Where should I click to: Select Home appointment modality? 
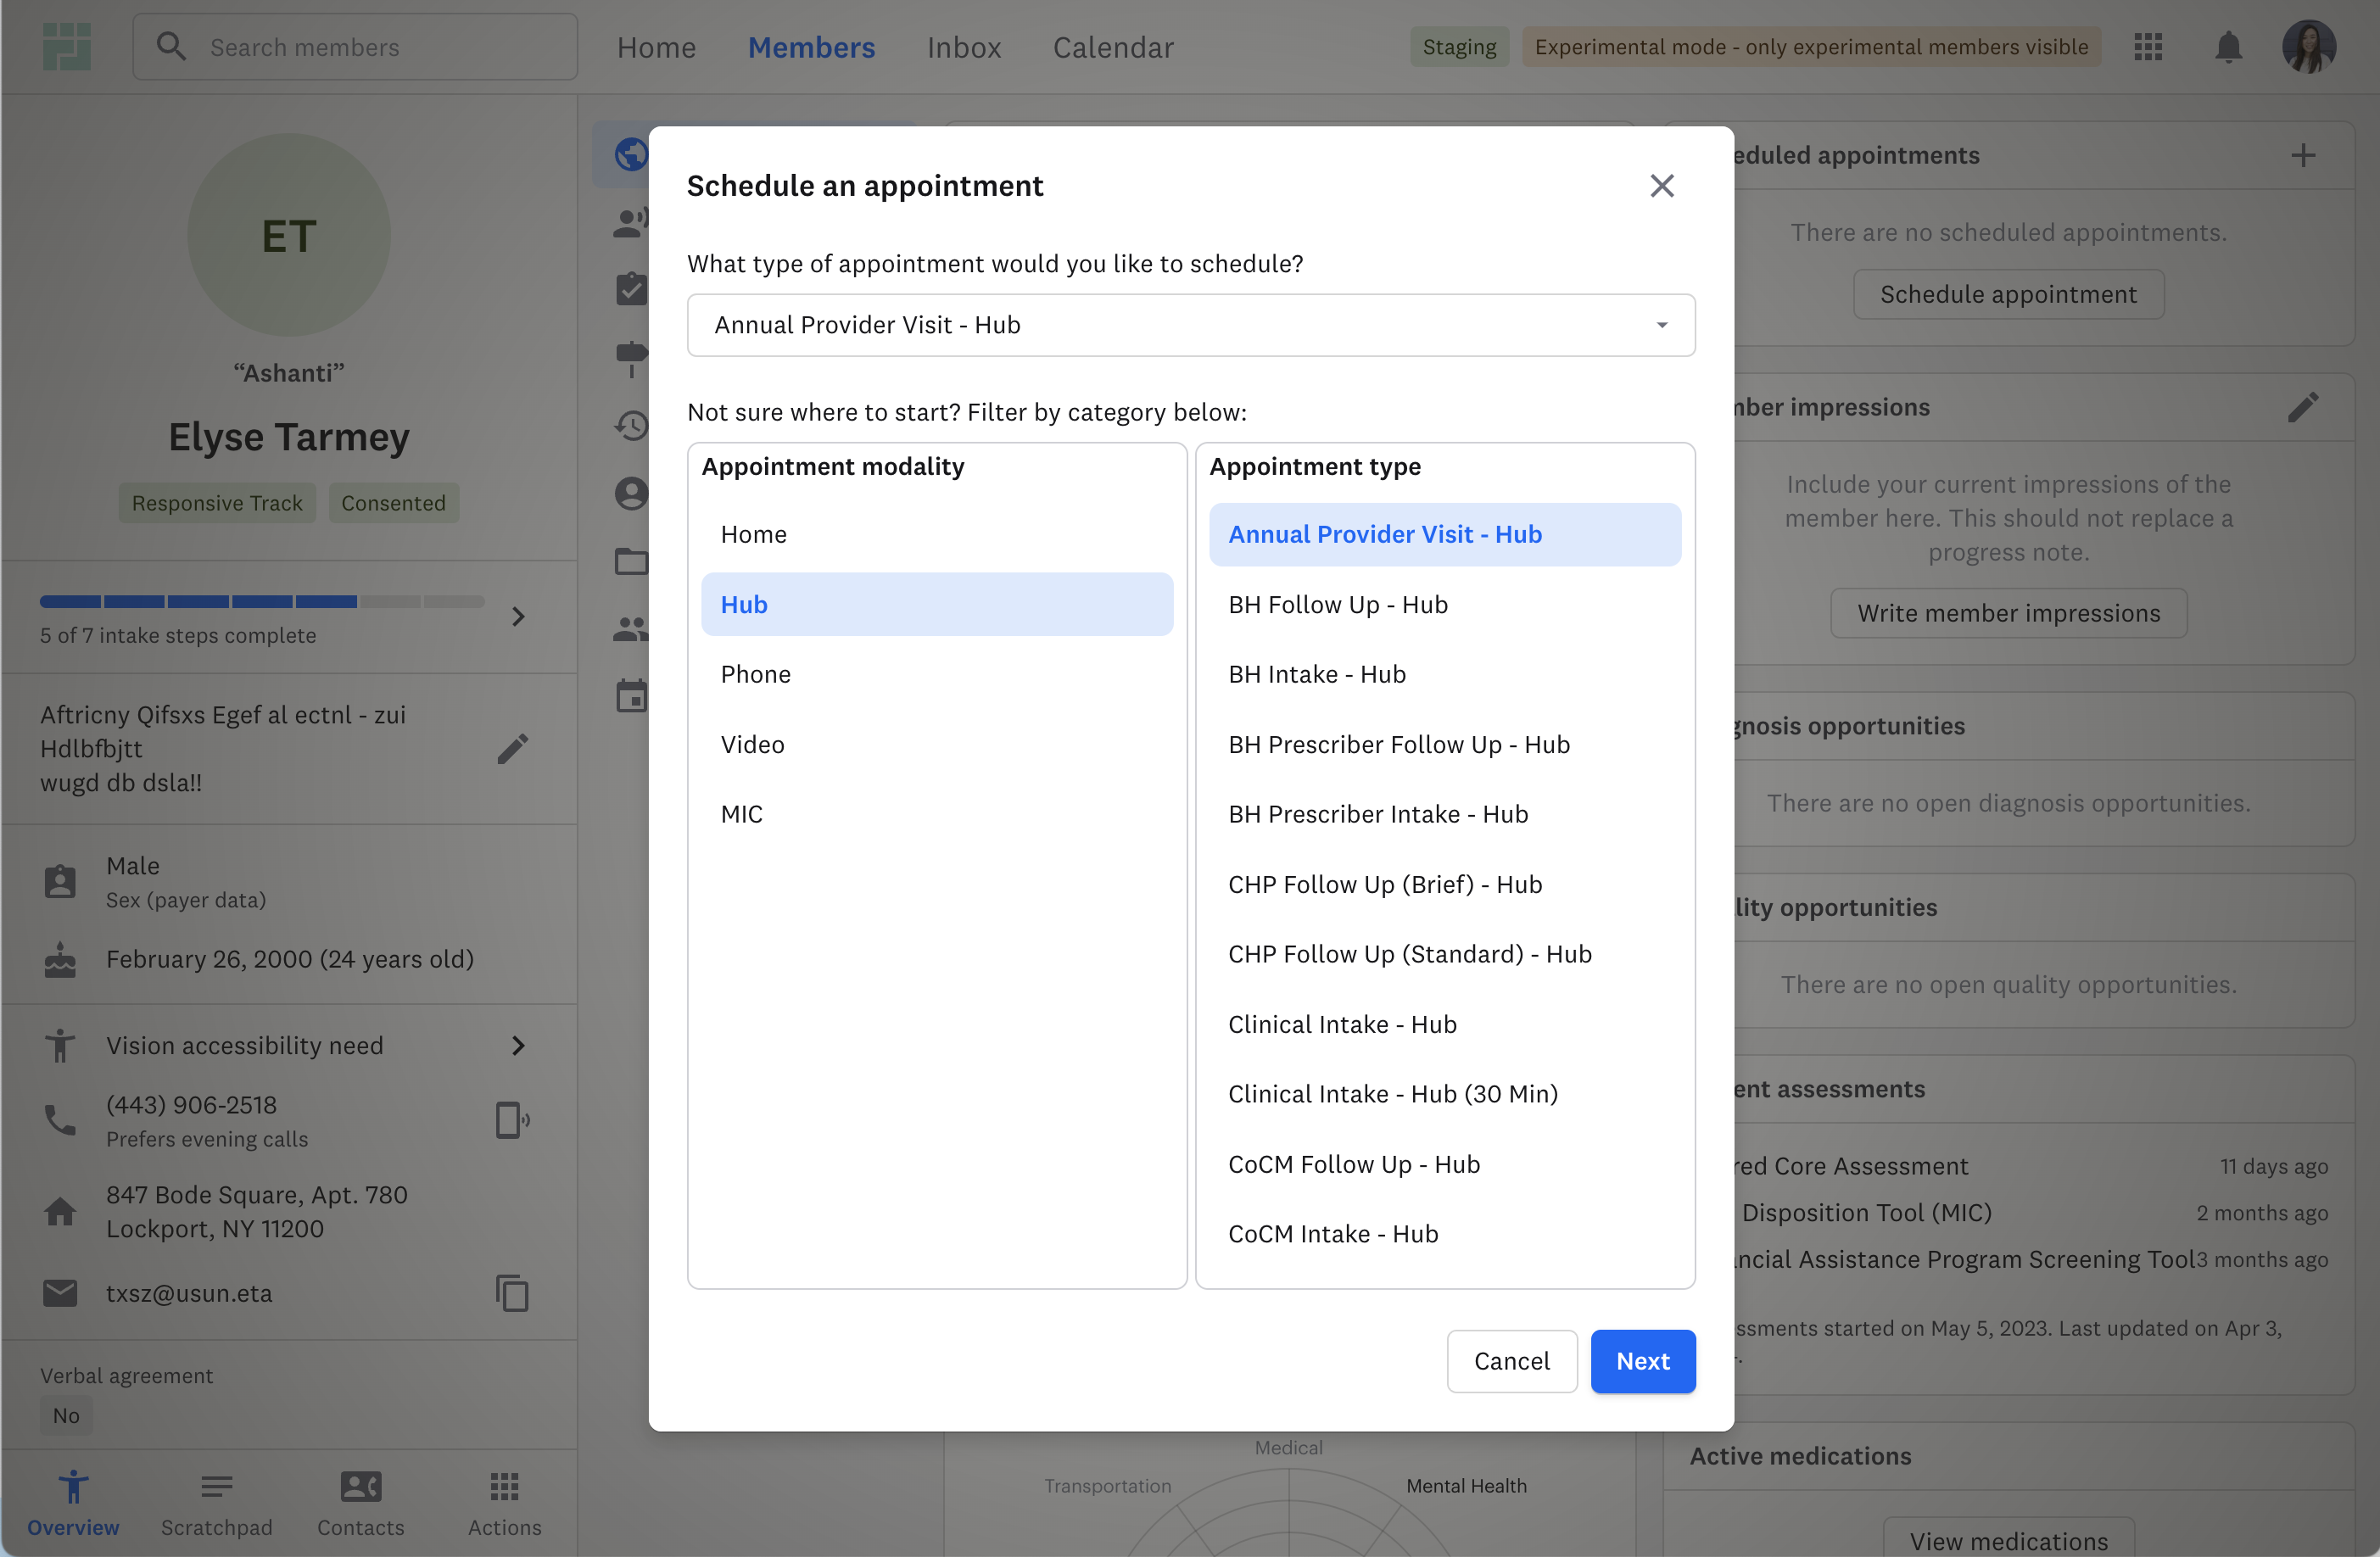pos(937,534)
